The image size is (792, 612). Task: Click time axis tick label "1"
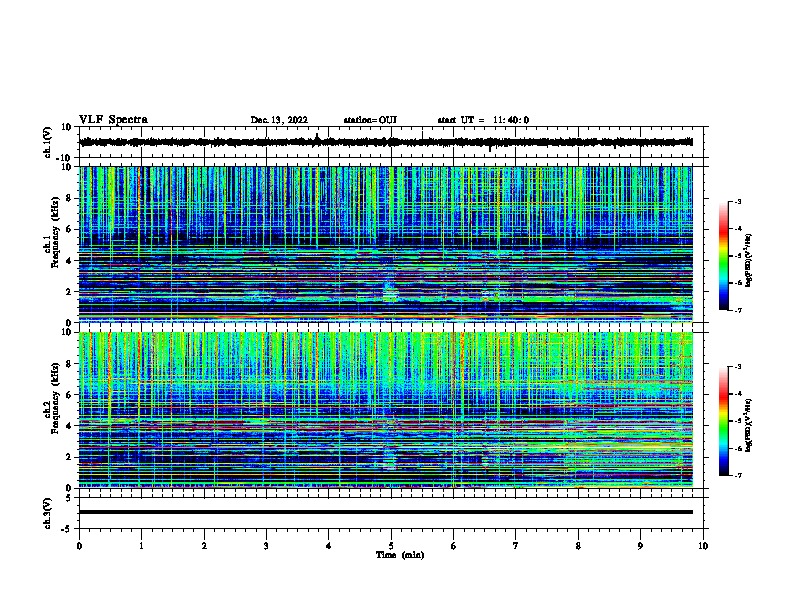coord(141,546)
